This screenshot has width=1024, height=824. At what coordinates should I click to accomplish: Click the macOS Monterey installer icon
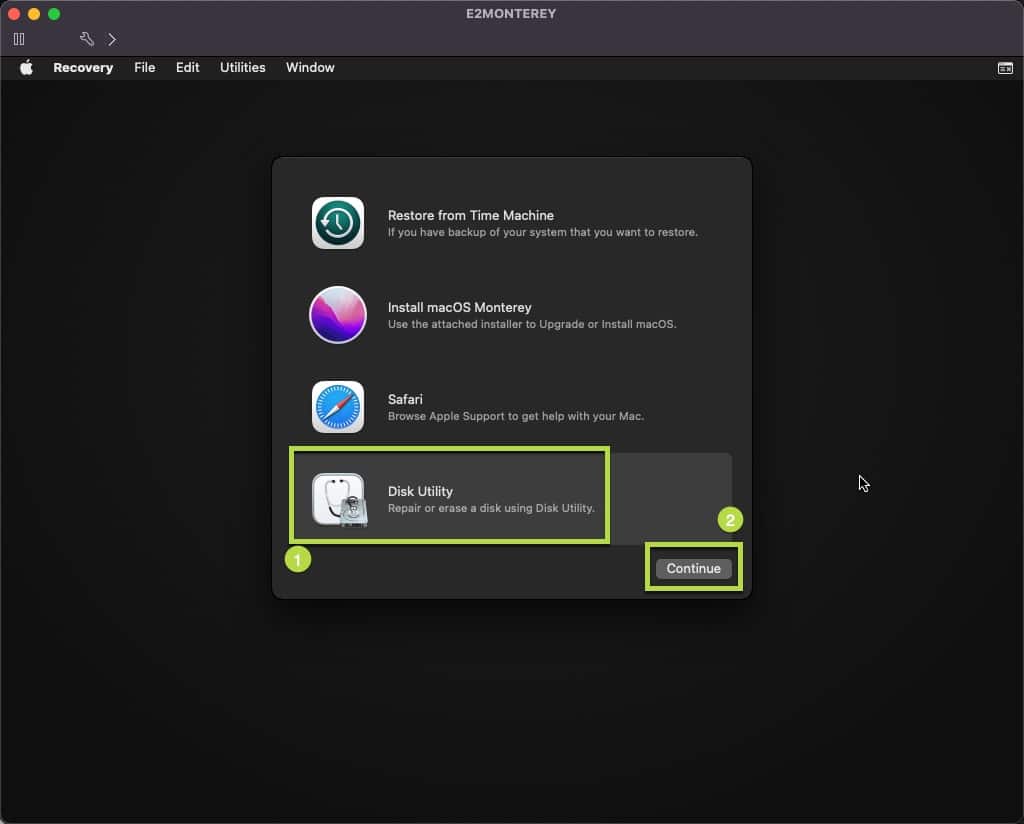(x=338, y=315)
